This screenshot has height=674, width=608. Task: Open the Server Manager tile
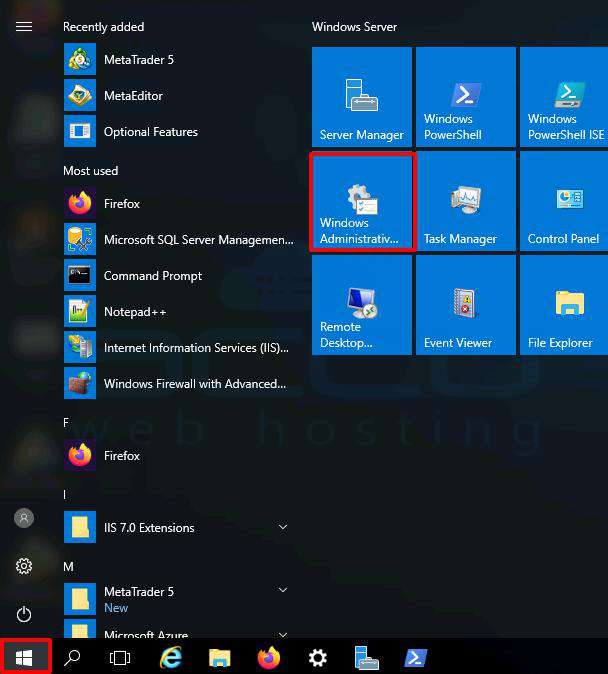(x=362, y=97)
